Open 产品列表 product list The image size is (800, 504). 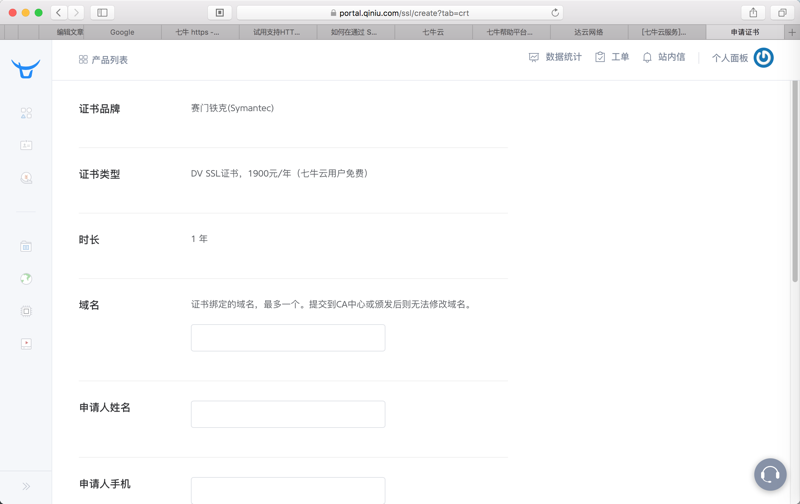pyautogui.click(x=103, y=60)
